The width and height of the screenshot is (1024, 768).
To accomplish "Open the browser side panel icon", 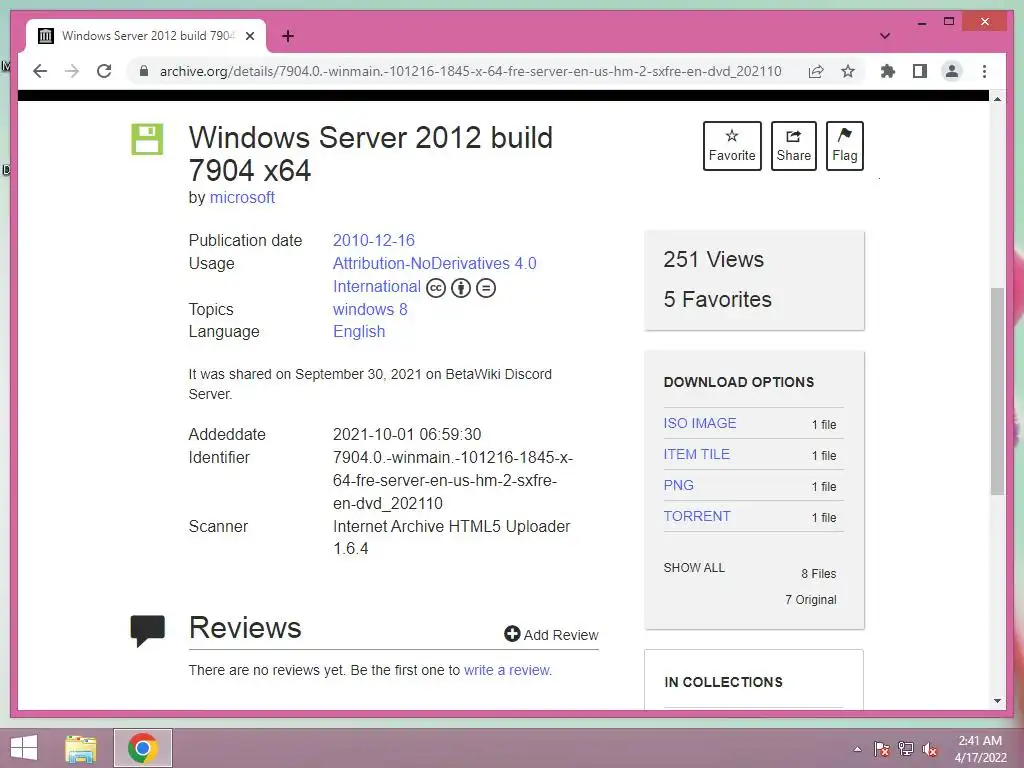I will coord(920,71).
